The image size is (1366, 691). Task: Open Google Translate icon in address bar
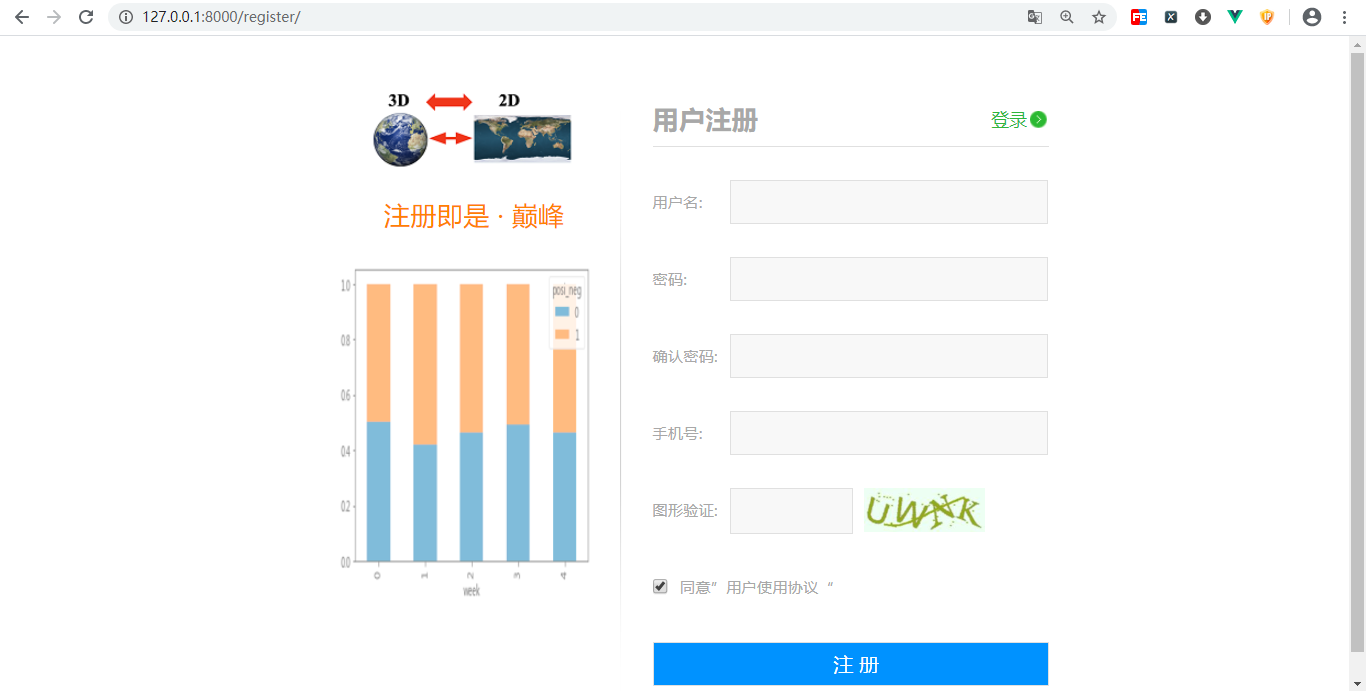(x=1035, y=17)
